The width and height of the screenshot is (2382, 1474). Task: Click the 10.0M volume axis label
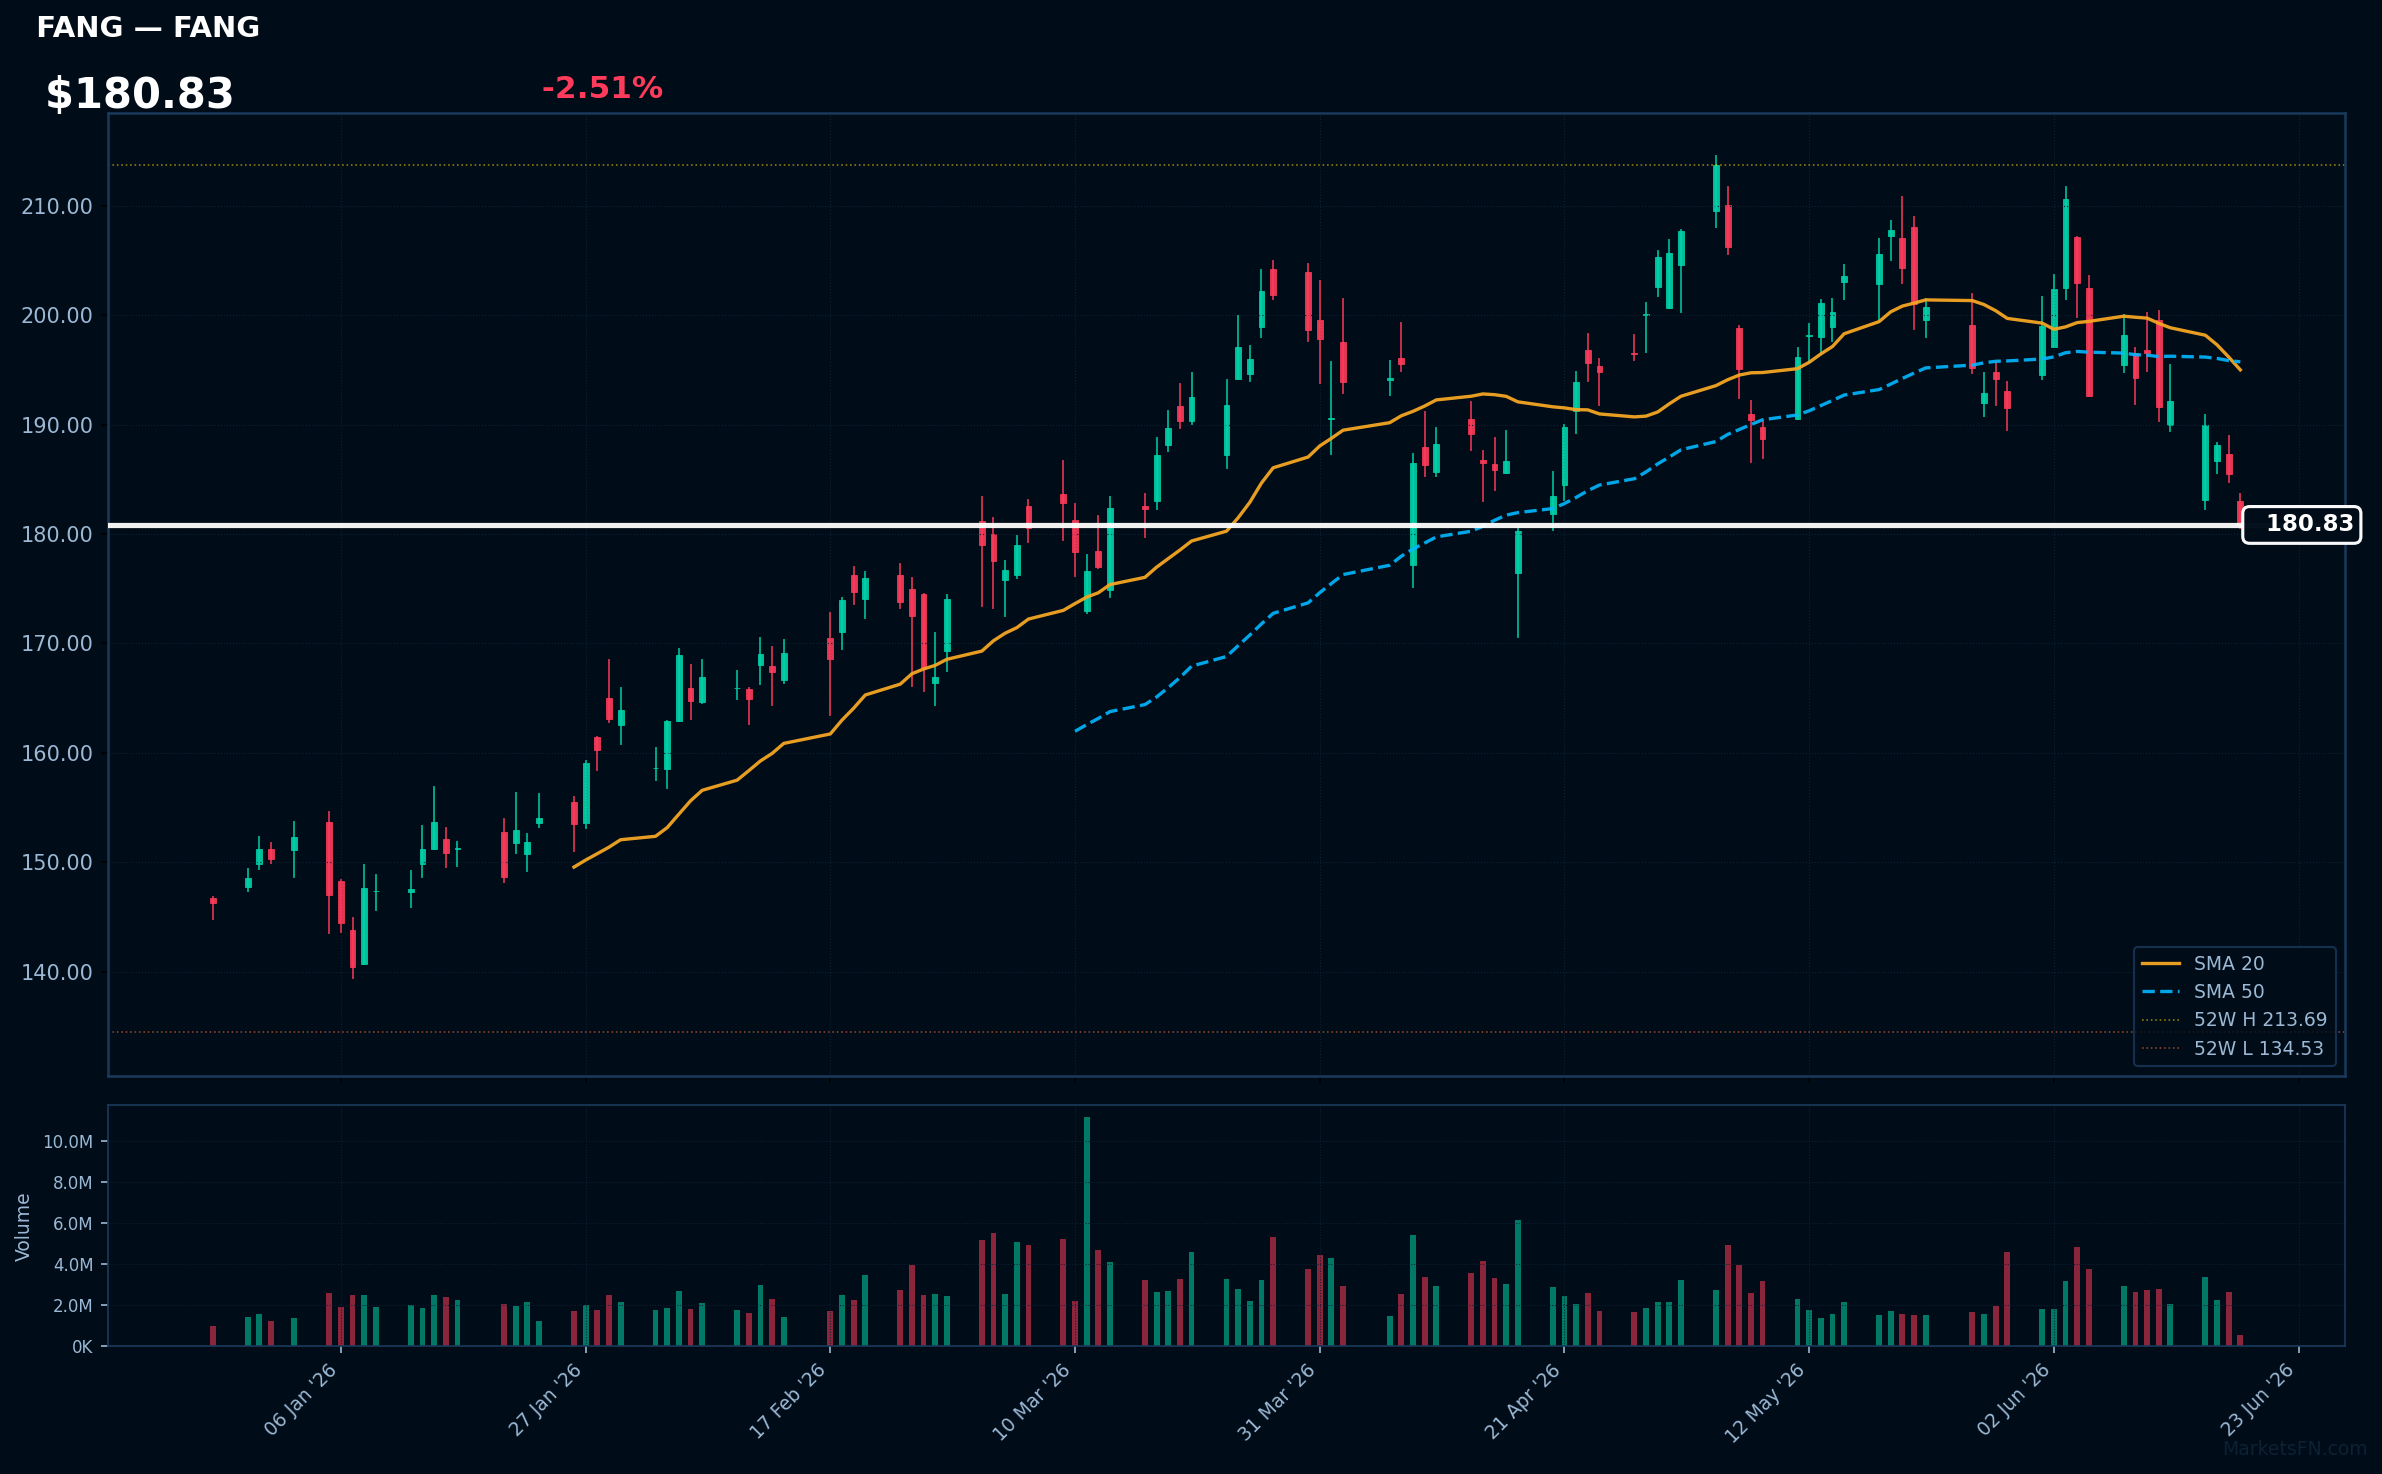click(68, 1142)
